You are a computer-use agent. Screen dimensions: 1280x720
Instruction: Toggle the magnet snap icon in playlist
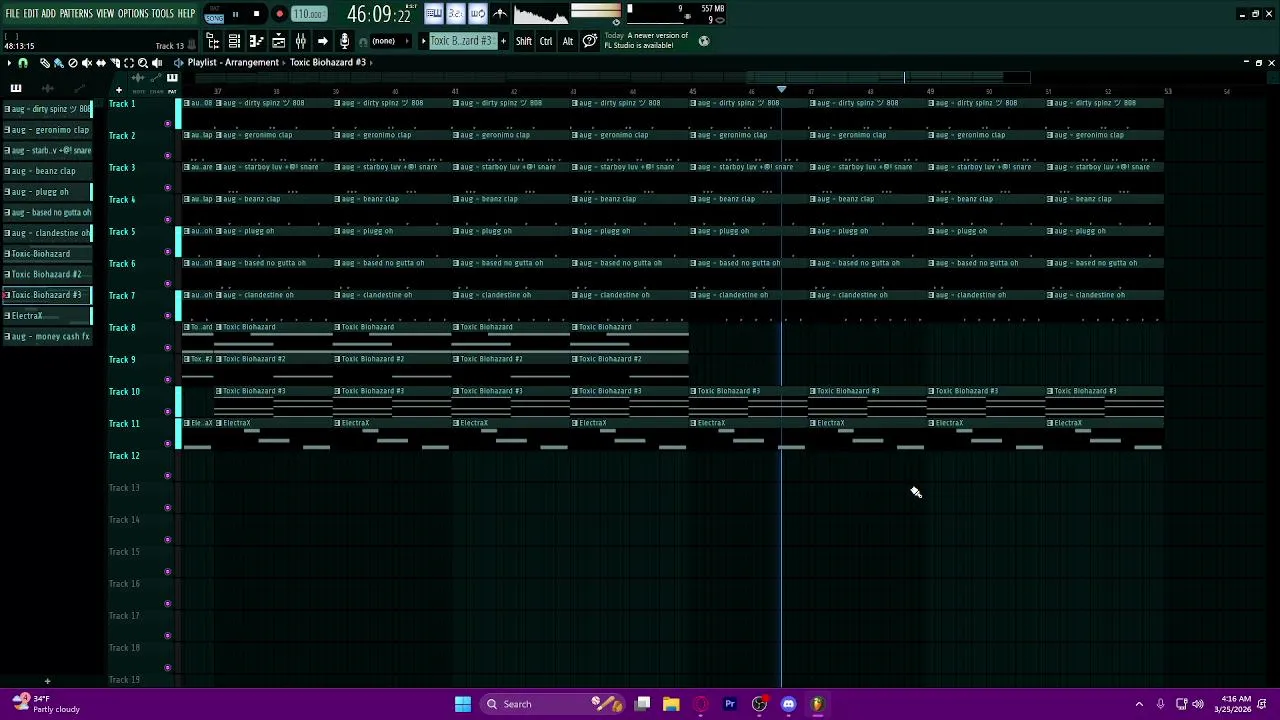coord(23,63)
